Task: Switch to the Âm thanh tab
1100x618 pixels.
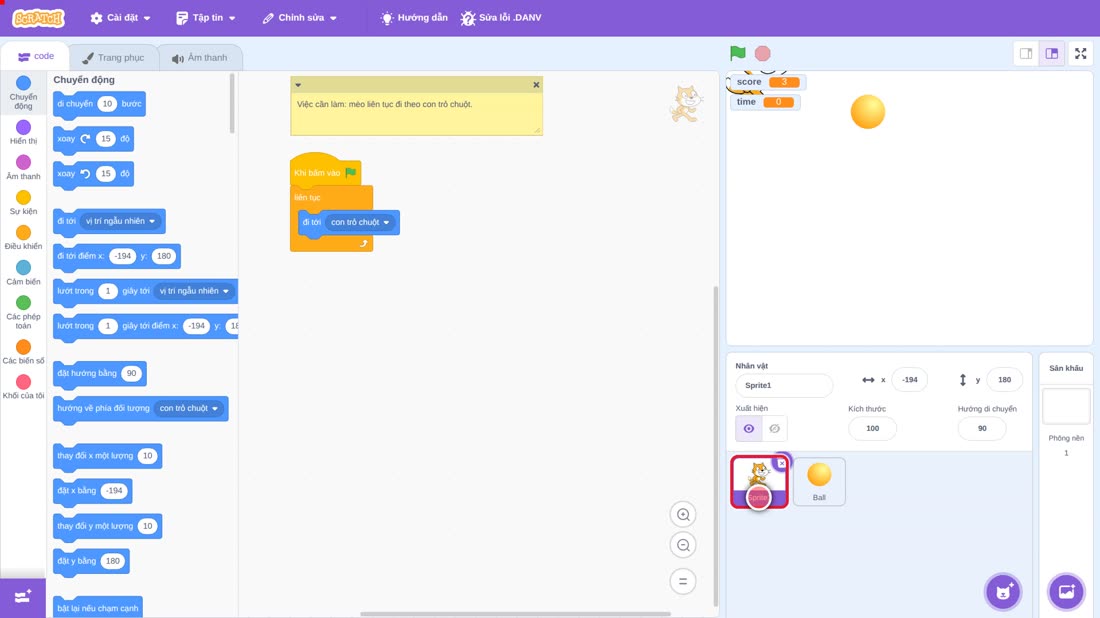Action: tap(200, 58)
